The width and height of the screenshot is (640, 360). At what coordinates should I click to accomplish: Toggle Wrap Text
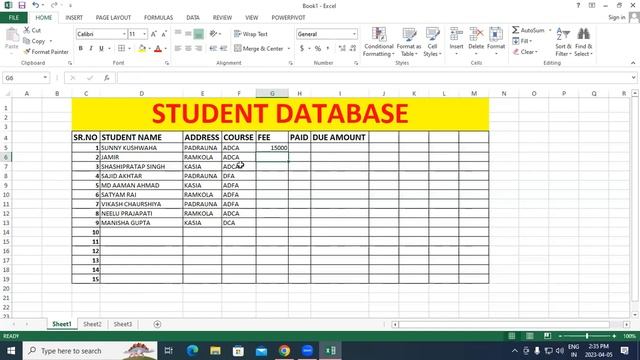click(251, 34)
